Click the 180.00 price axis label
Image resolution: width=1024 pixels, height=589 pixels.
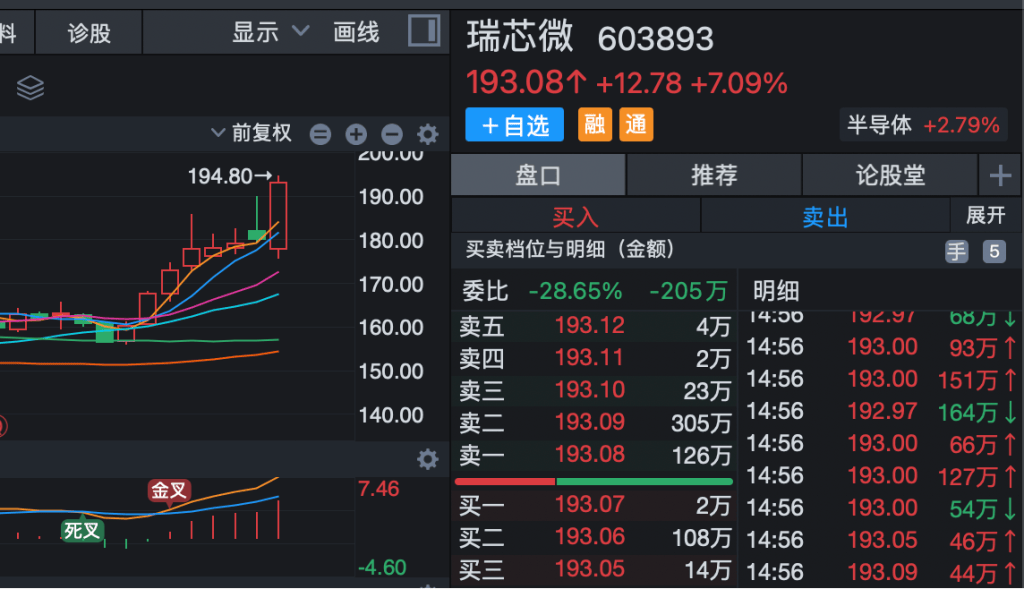(391, 240)
